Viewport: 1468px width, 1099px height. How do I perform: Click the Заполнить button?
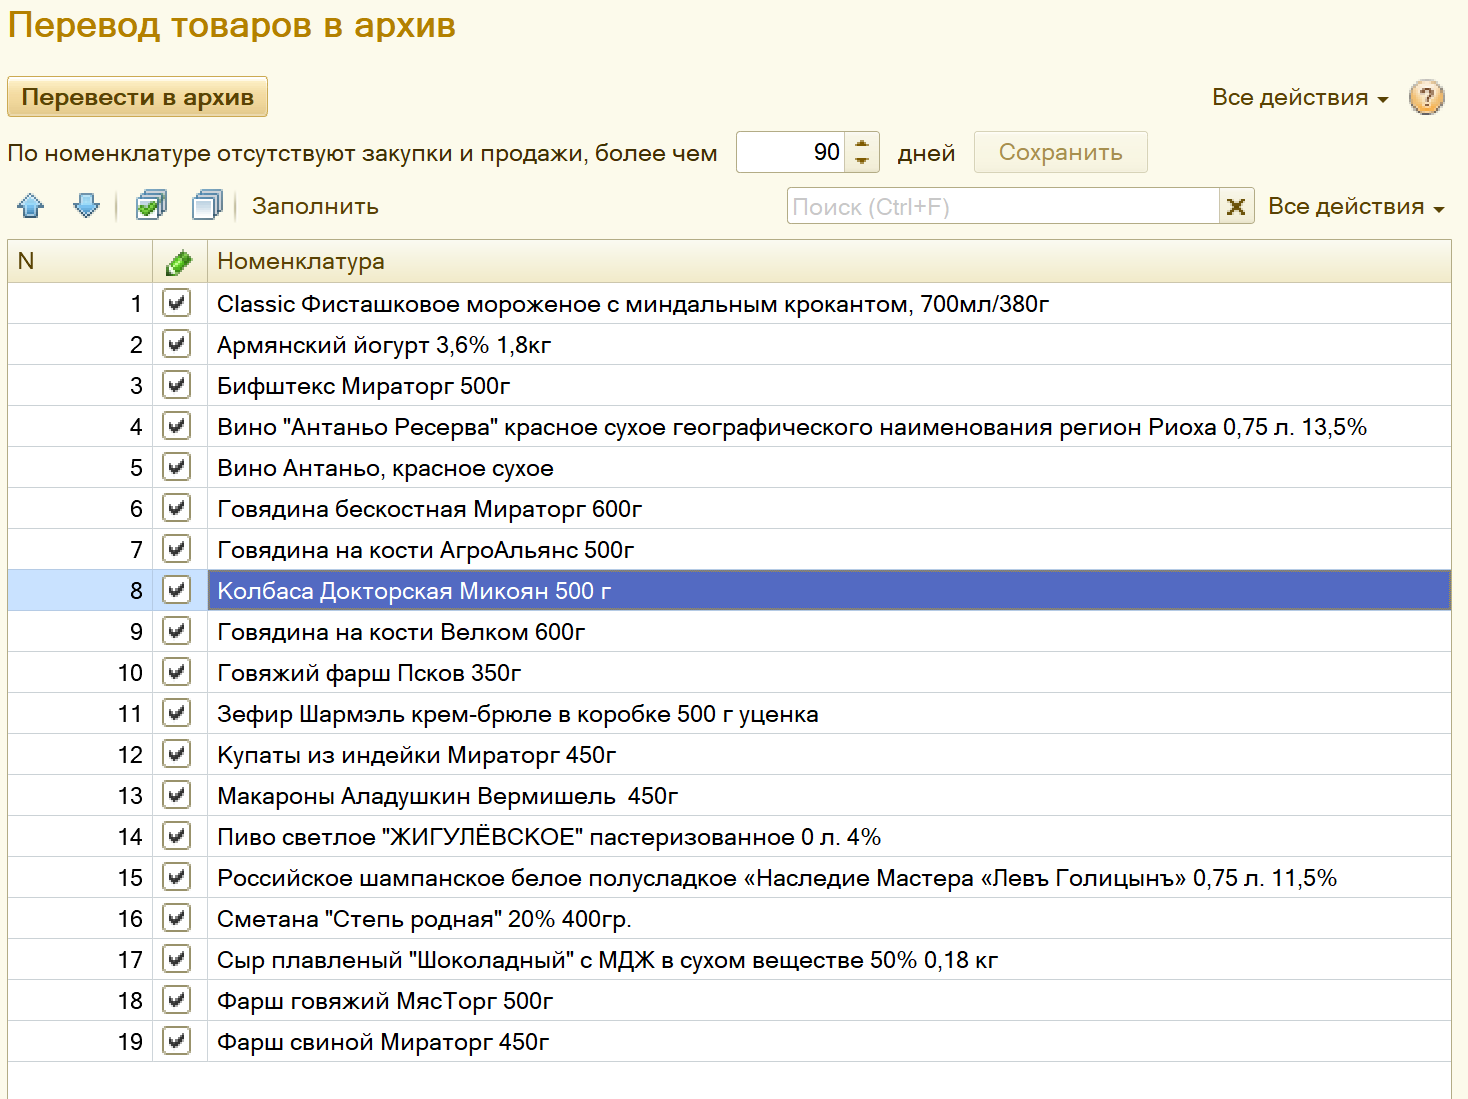315,207
